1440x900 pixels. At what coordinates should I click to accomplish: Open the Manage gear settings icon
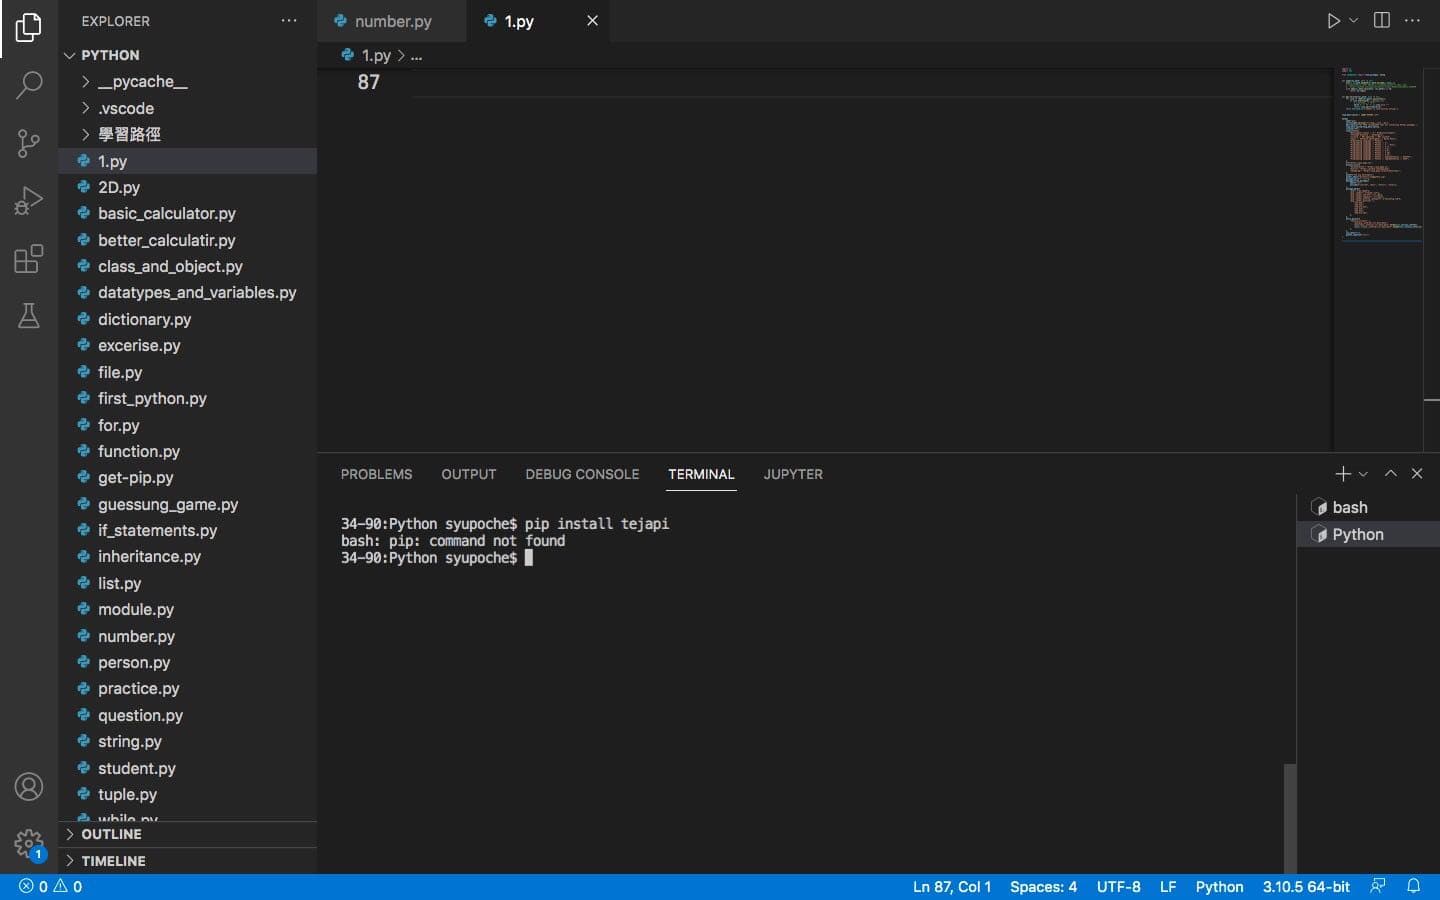click(x=29, y=843)
